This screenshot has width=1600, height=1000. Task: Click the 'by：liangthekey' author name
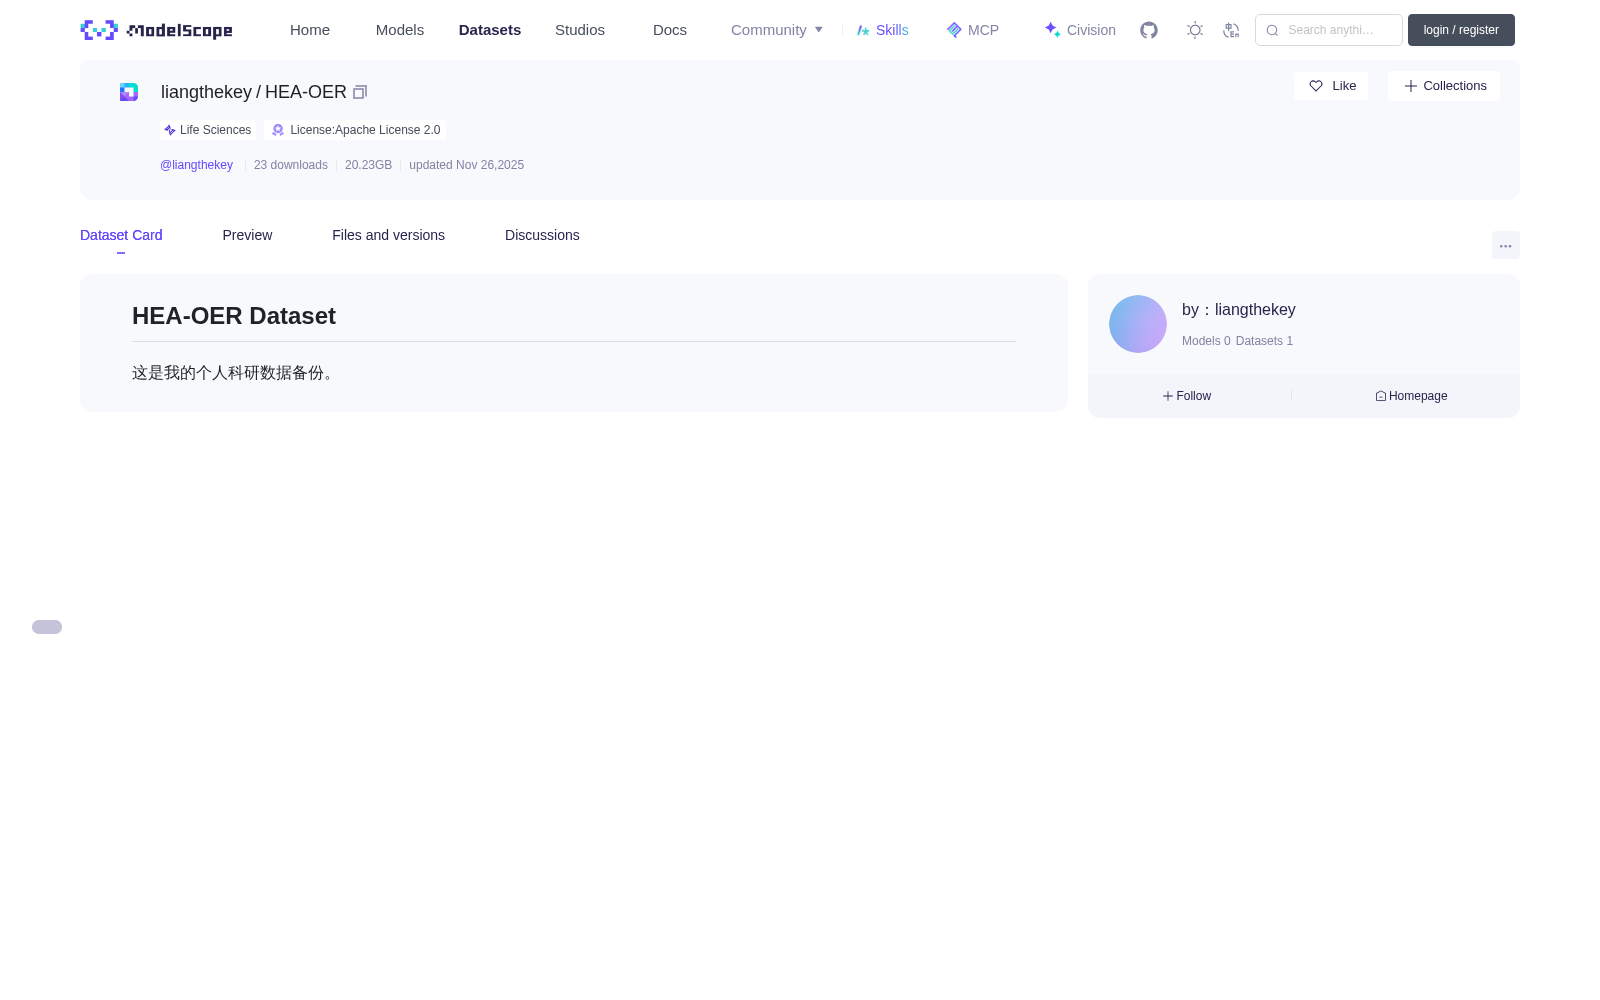(1239, 310)
